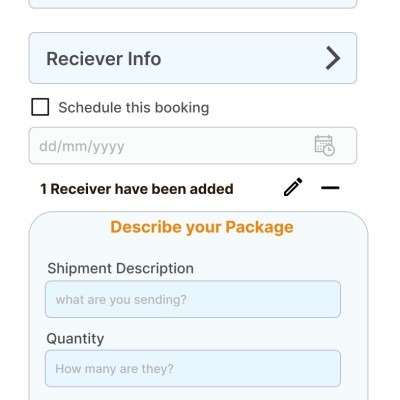Viewport: 400px width, 400px height.
Task: Click the Describe your Package heading
Action: 202,227
